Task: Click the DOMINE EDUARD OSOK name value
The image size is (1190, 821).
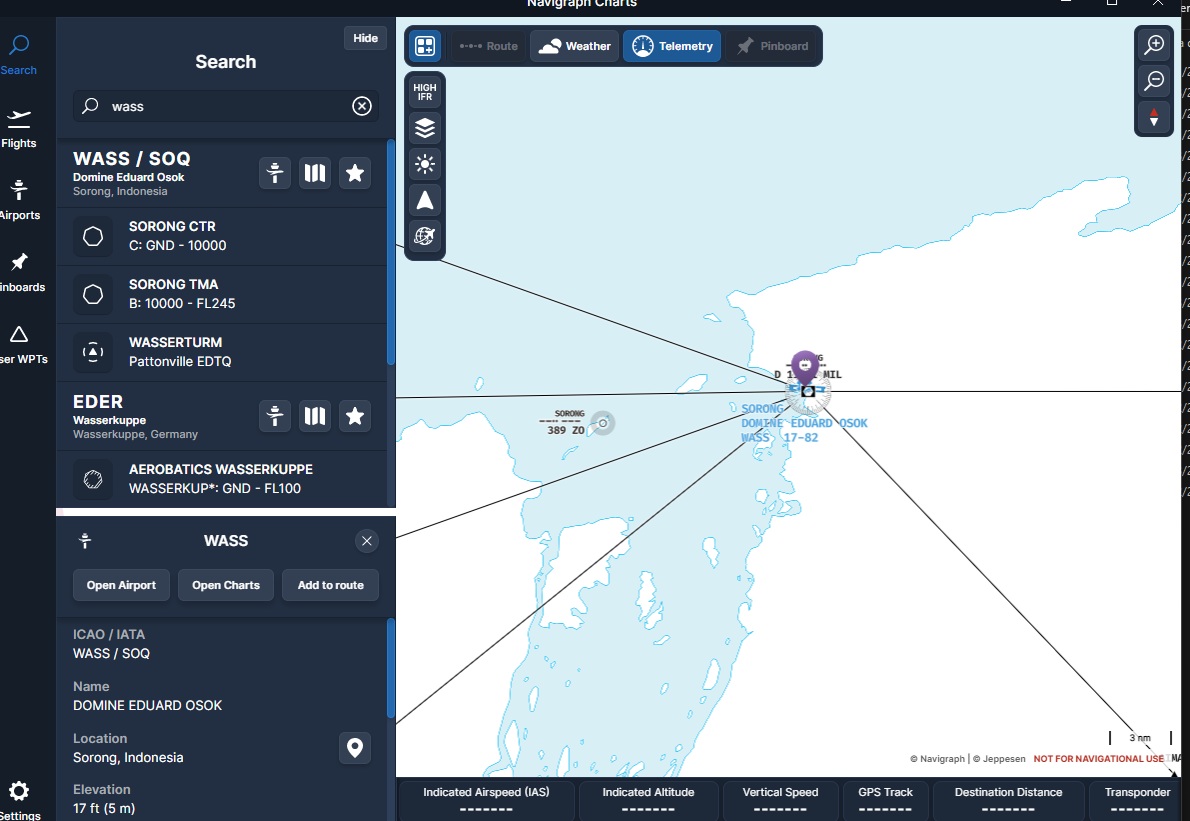Action: pos(147,705)
